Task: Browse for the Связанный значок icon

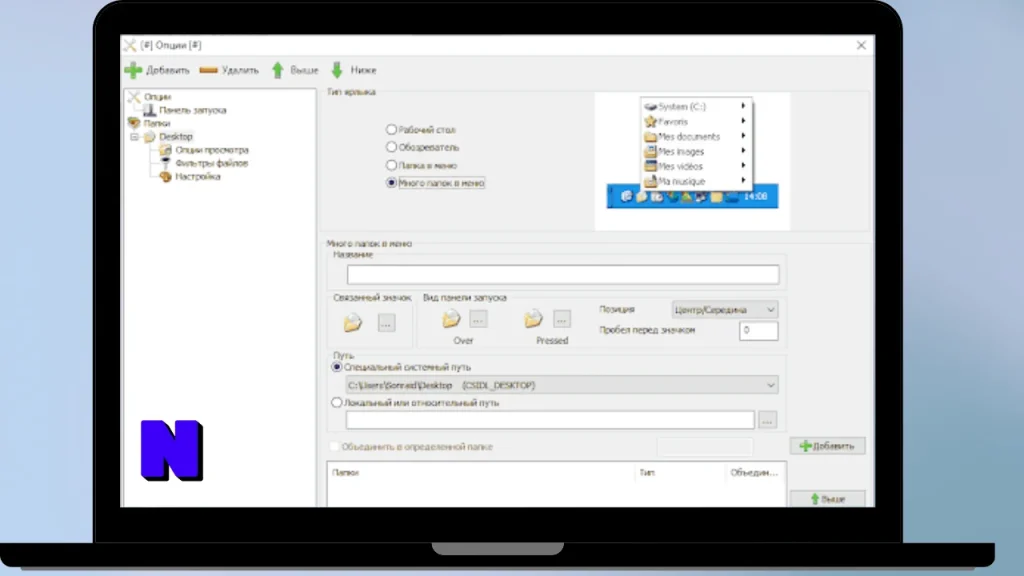Action: (x=386, y=323)
